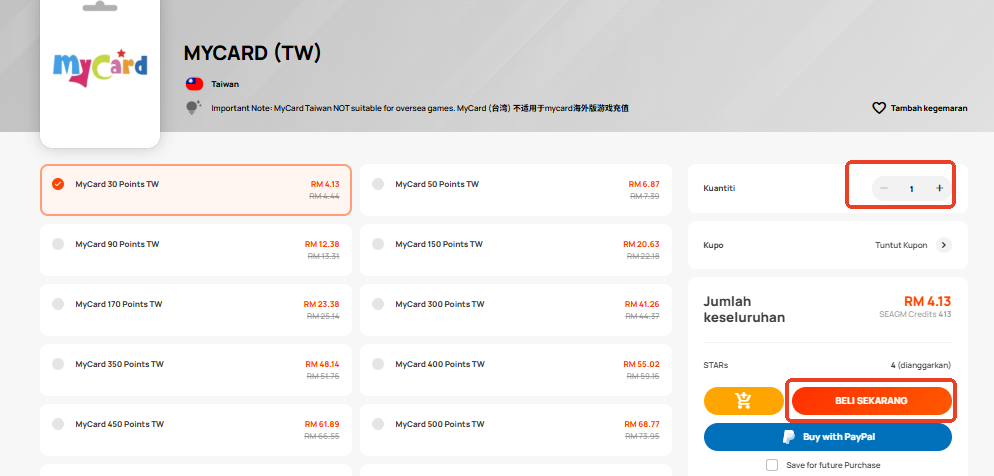
Task: Select MyCard 50 Points TW option
Action: [516, 190]
